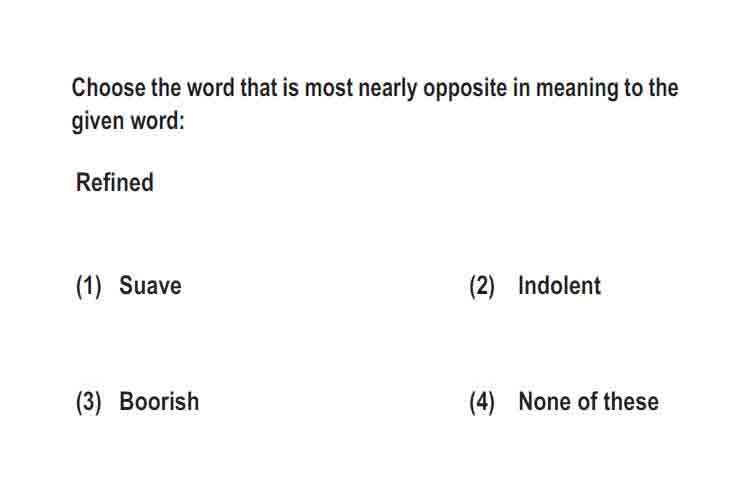The image size is (750, 500).
Task: Click the word nearly in the question
Action: [388, 89]
